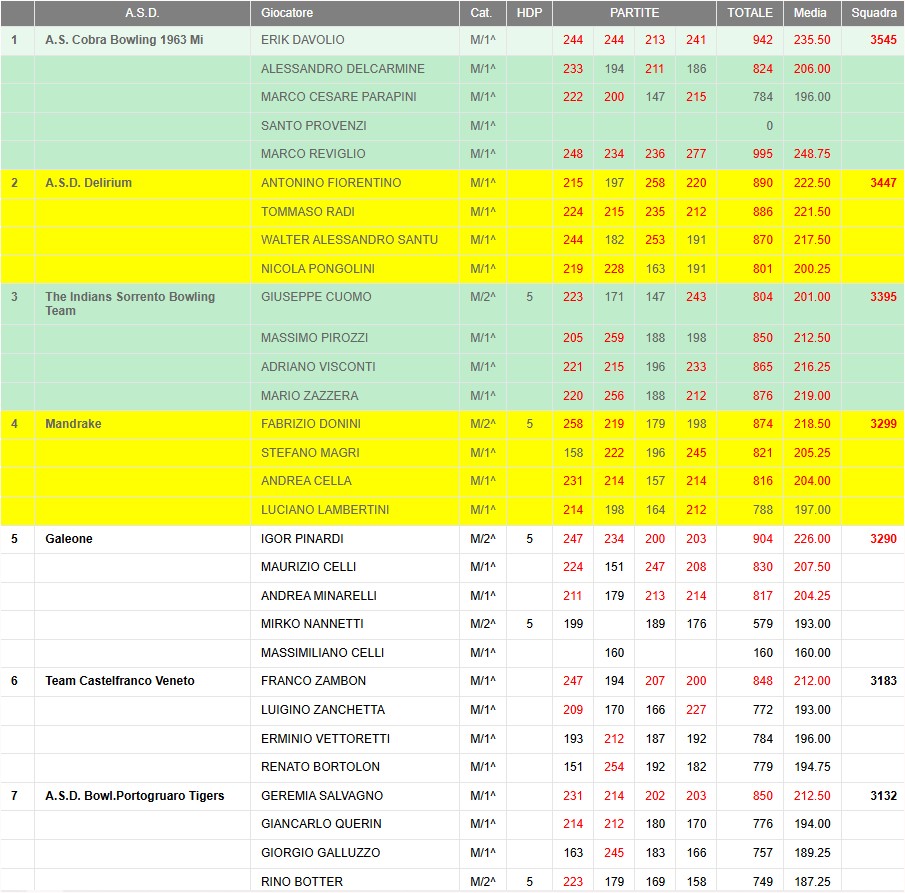Select player LUCIANO LAMBERTINI

tap(325, 510)
